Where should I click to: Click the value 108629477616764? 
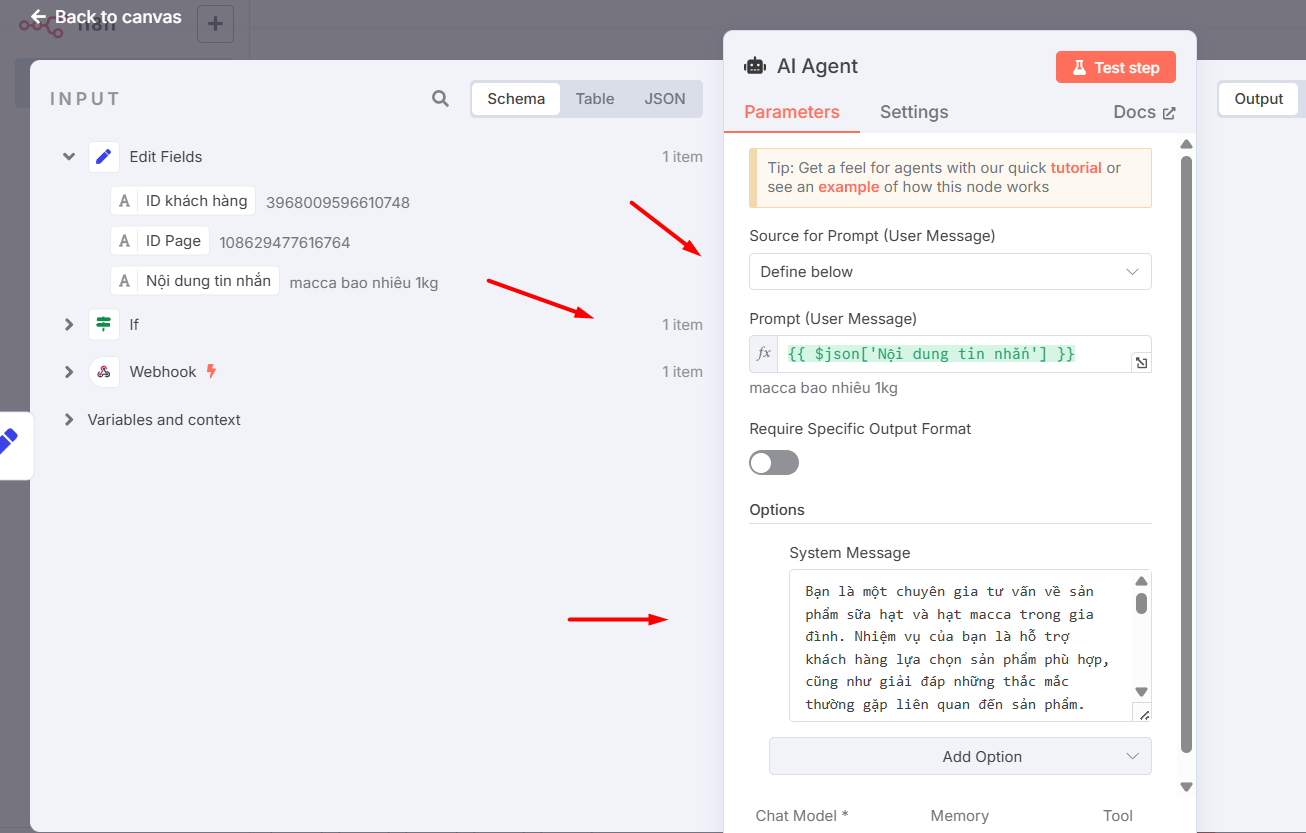pos(285,243)
